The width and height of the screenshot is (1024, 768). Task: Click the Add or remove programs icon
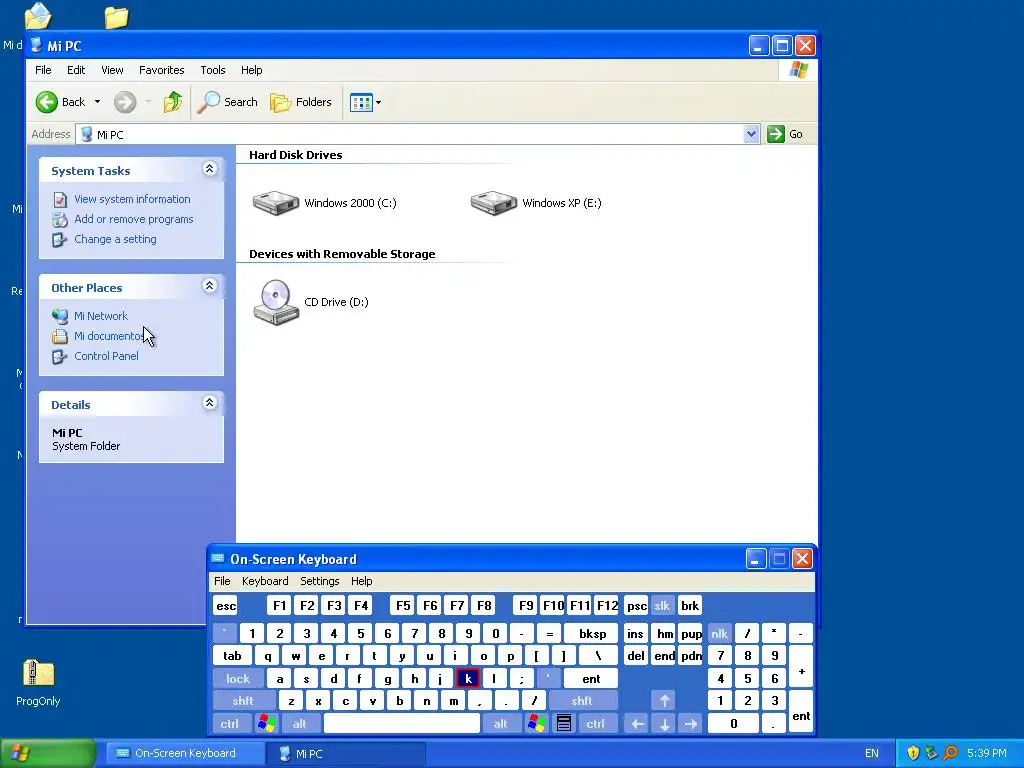60,219
